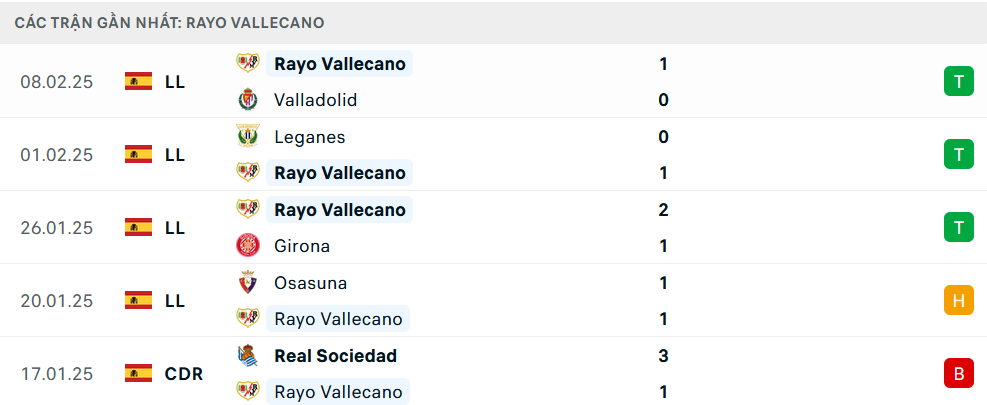Click the CDR competition label
This screenshot has width=987, height=405.
pos(184,374)
